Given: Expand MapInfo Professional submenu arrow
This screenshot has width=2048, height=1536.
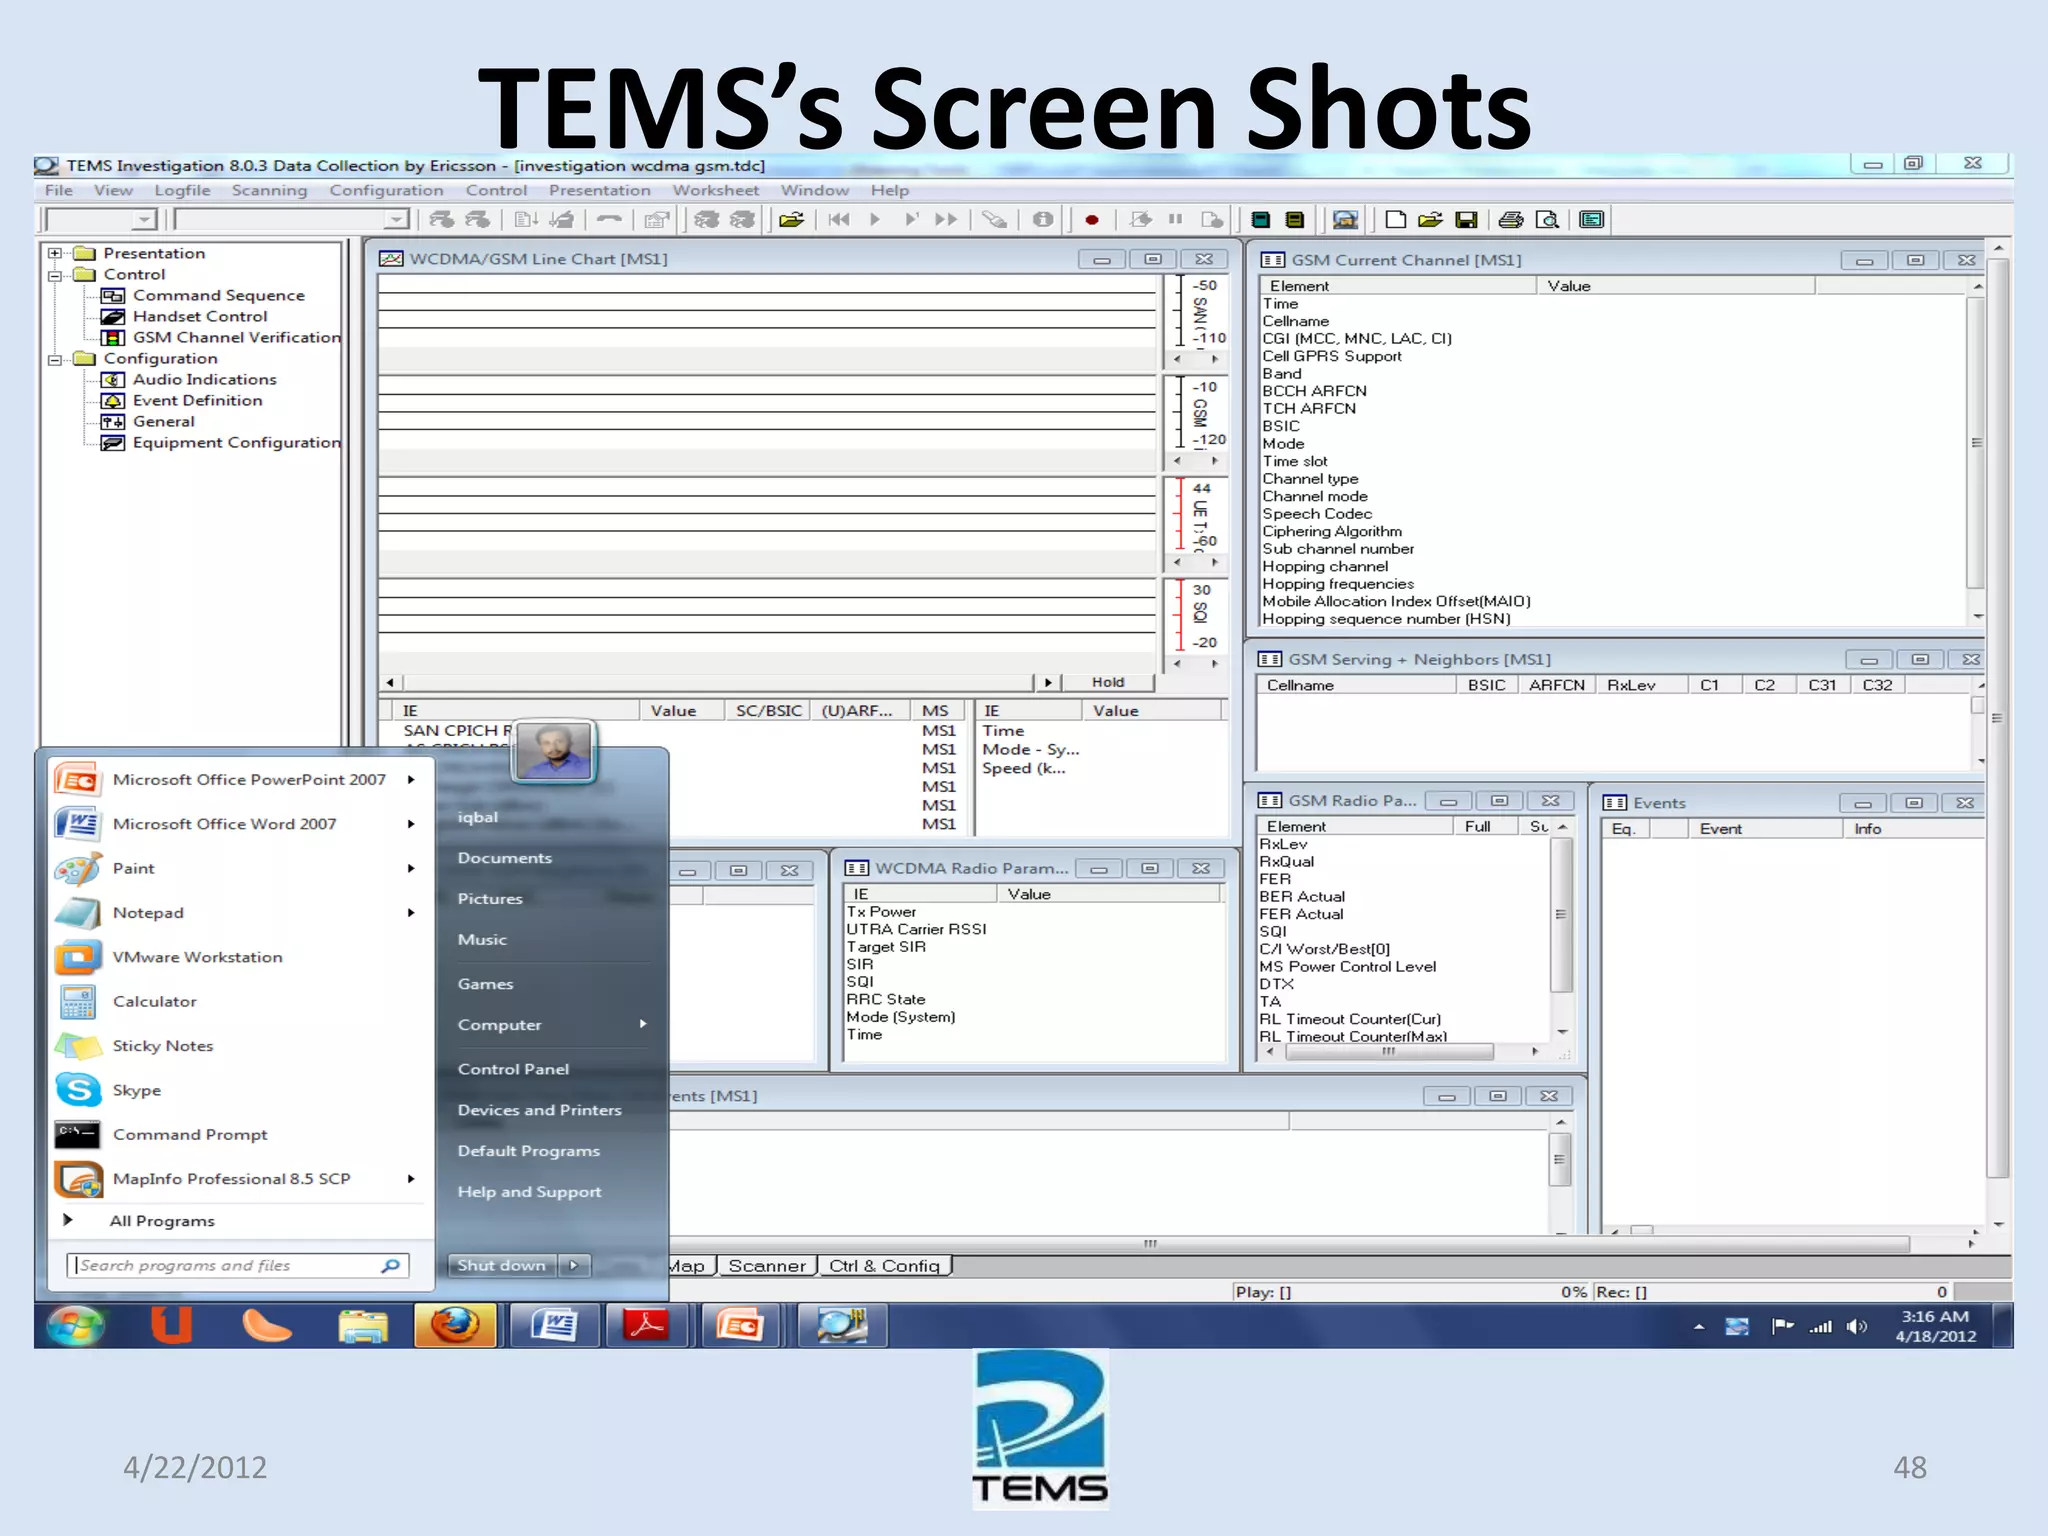Looking at the screenshot, I should point(411,1178).
